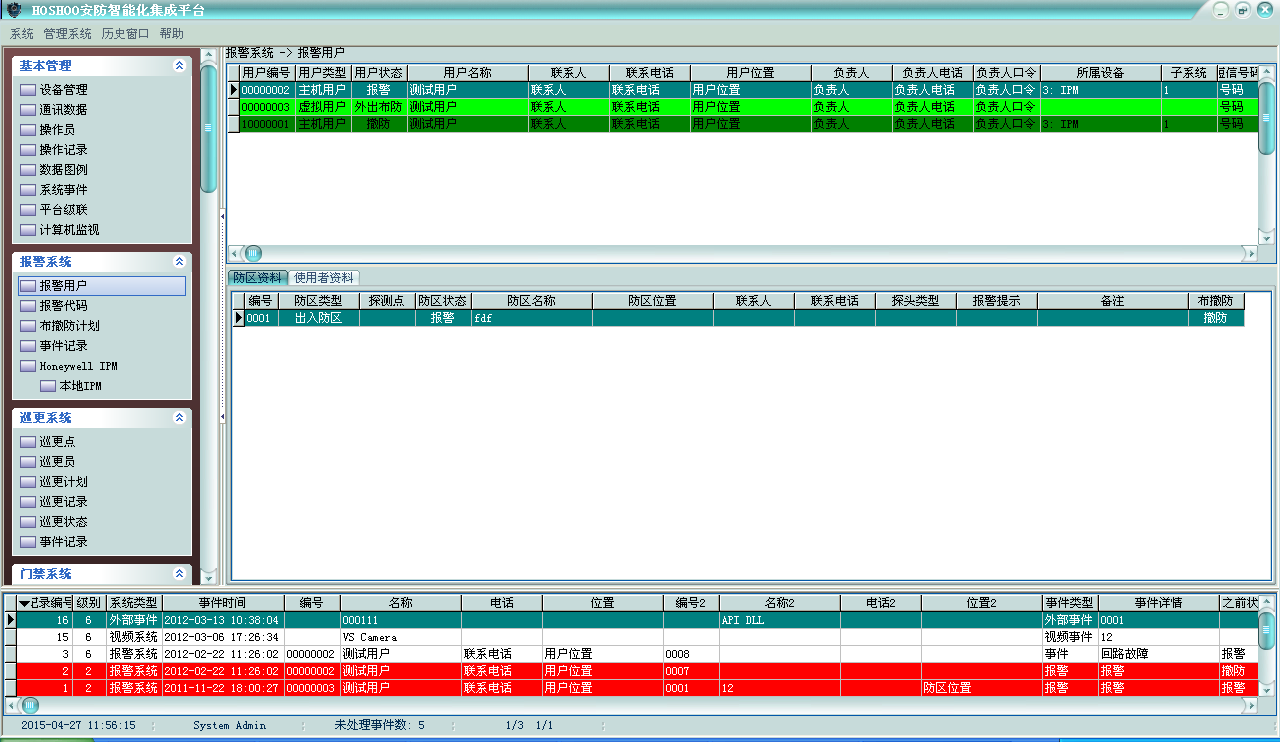Select 操作记录 in 基本管理 panel

63,150
